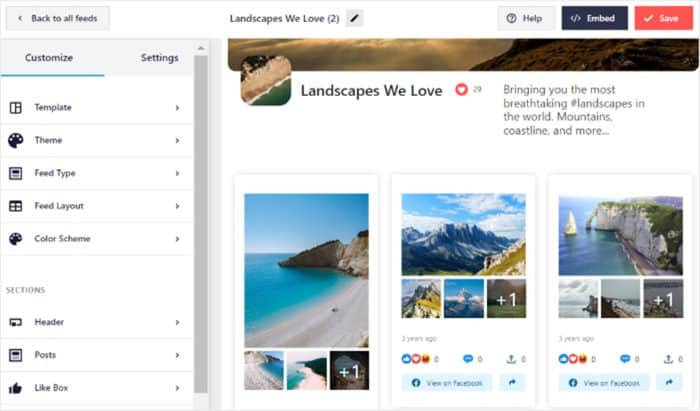Screen dimensions: 700x411
Task: Click the comment bubble icon on middle post
Action: [468, 359]
